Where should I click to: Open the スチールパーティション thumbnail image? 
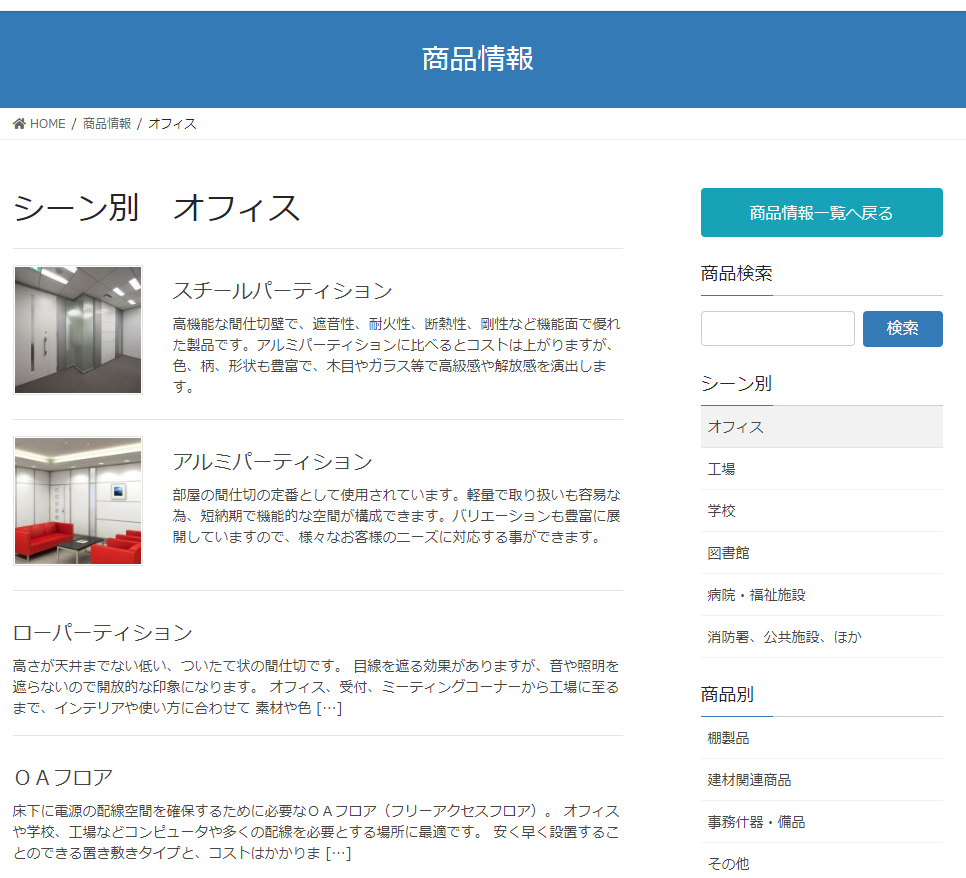(x=78, y=330)
